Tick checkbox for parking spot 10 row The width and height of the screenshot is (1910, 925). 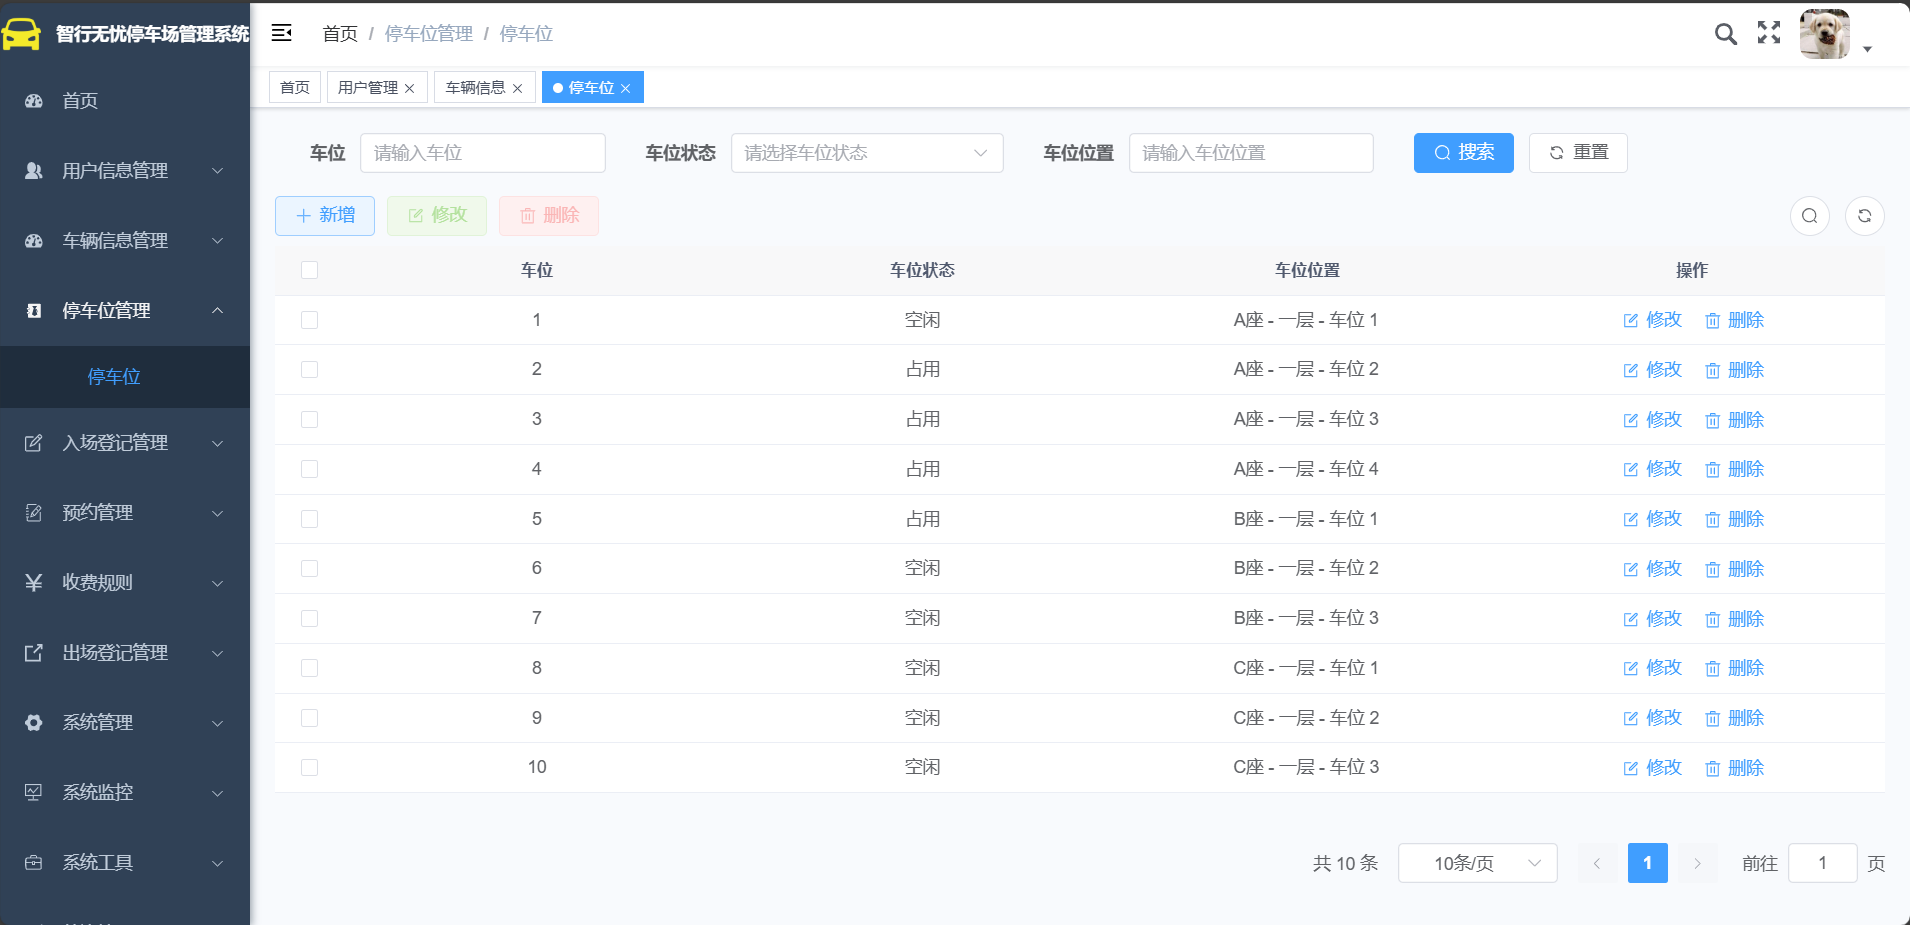tap(310, 768)
